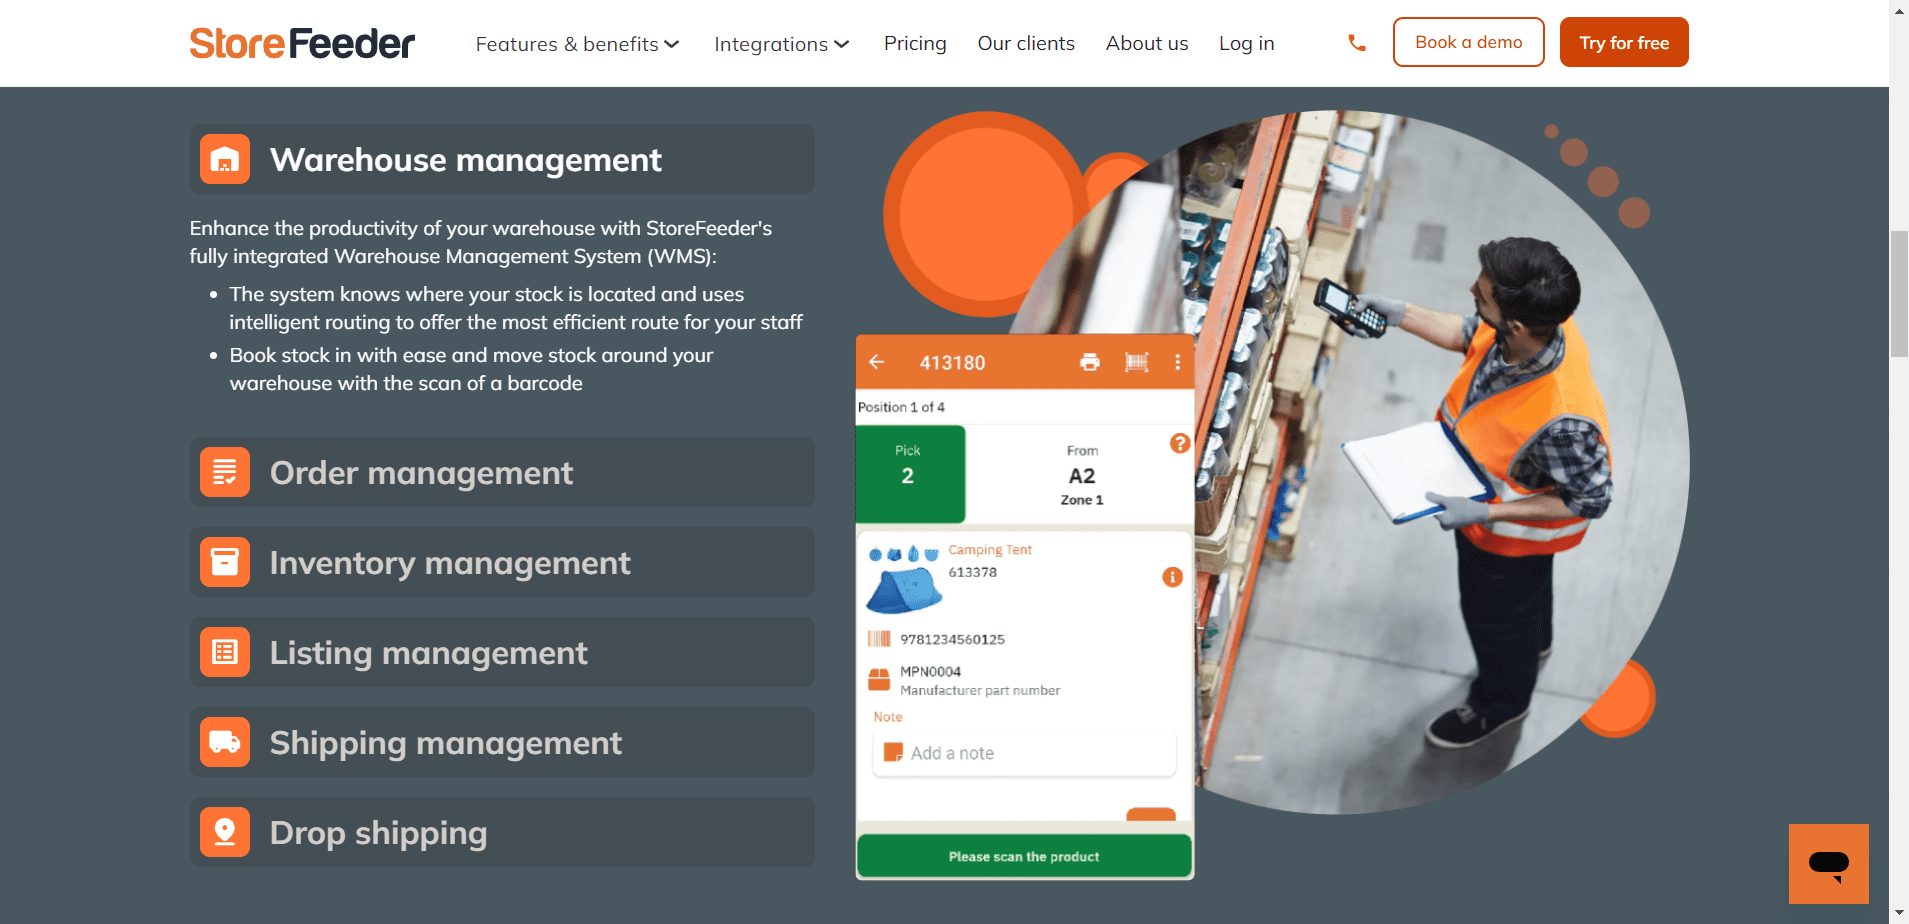This screenshot has width=1909, height=924.
Task: Click the orange question mark help icon
Action: click(1180, 443)
